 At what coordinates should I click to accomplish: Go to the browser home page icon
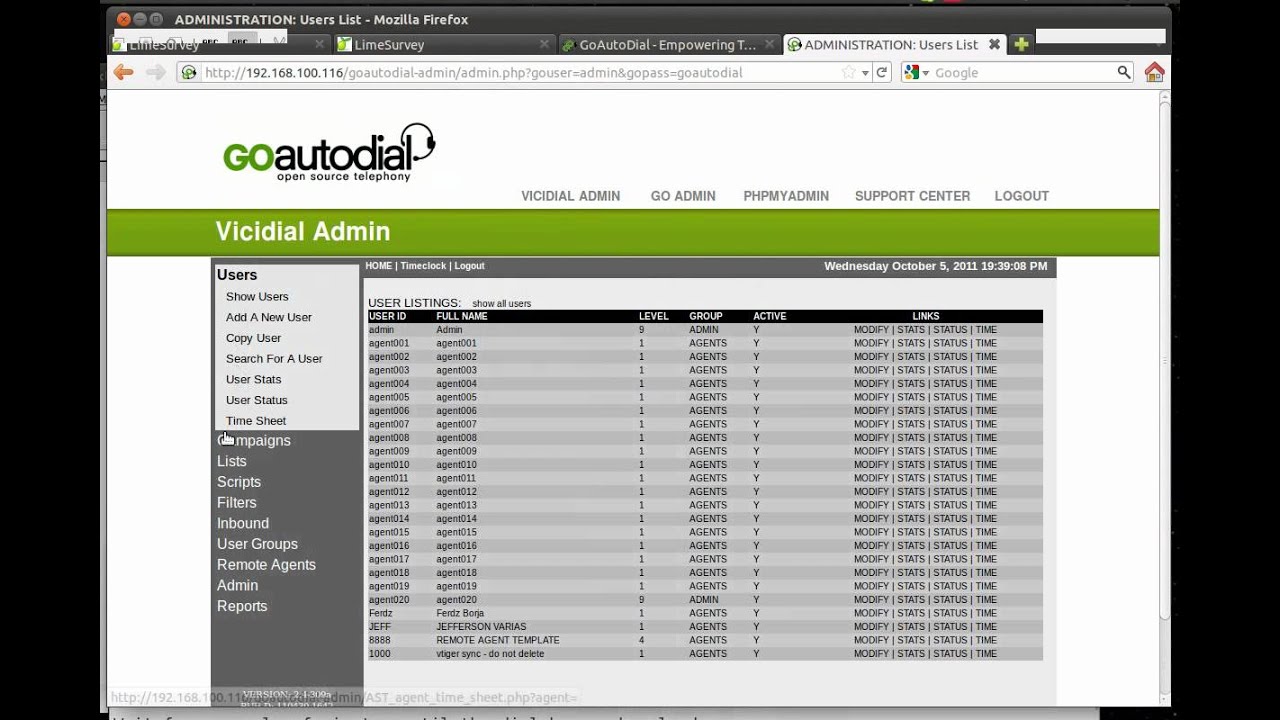click(1154, 72)
